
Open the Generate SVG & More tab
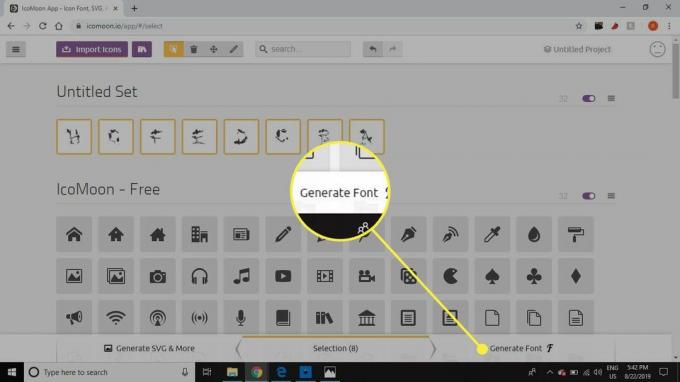(x=150, y=348)
